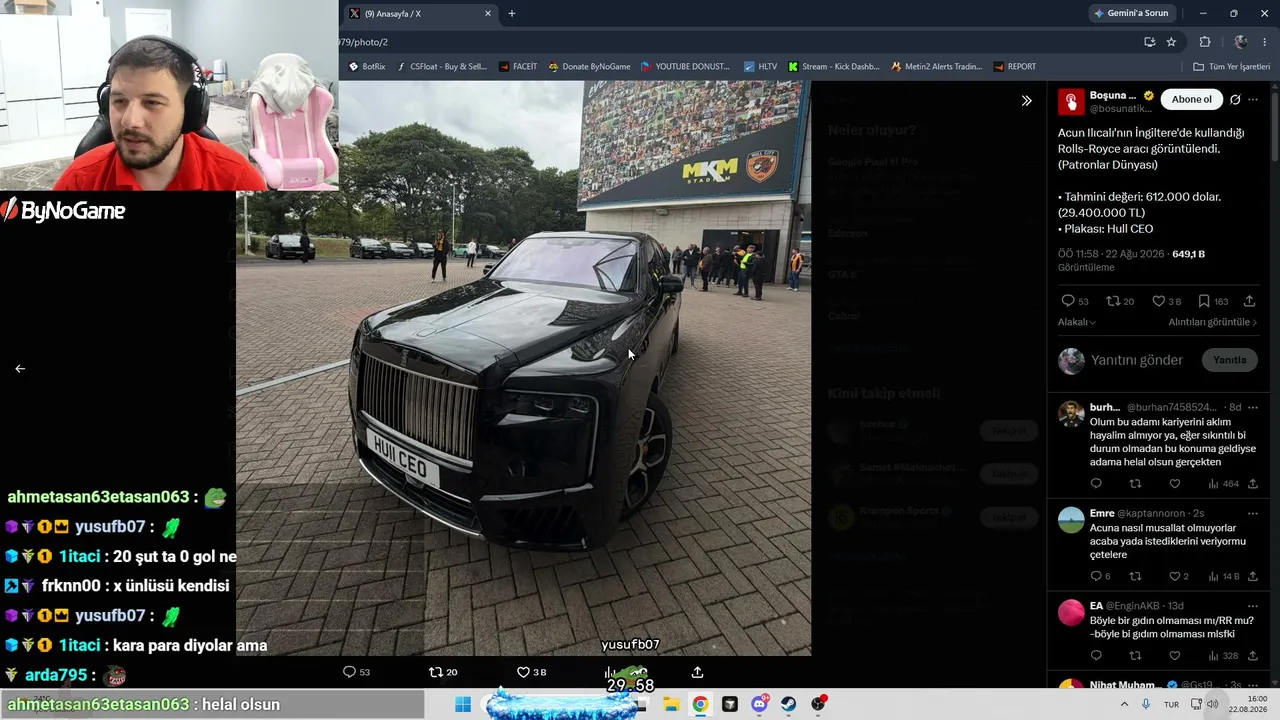Screen dimensions: 1280x720
Task: Open more options on burhan's comment
Action: click(1253, 407)
